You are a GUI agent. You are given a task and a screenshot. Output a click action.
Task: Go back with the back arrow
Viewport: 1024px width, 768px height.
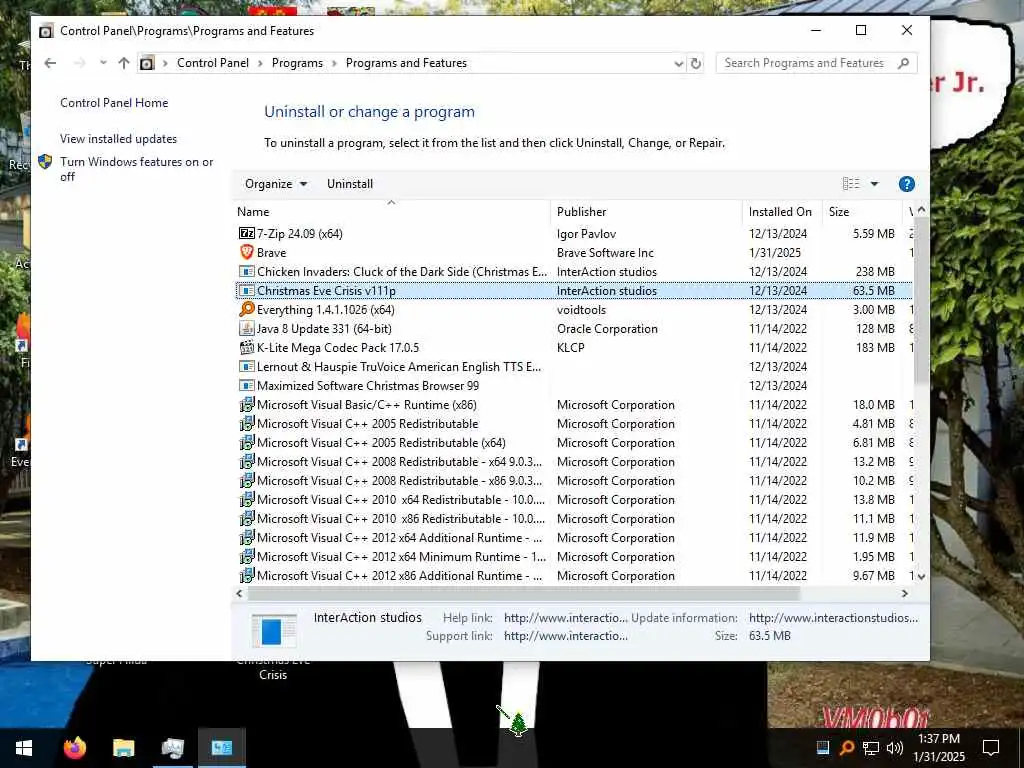[x=50, y=63]
